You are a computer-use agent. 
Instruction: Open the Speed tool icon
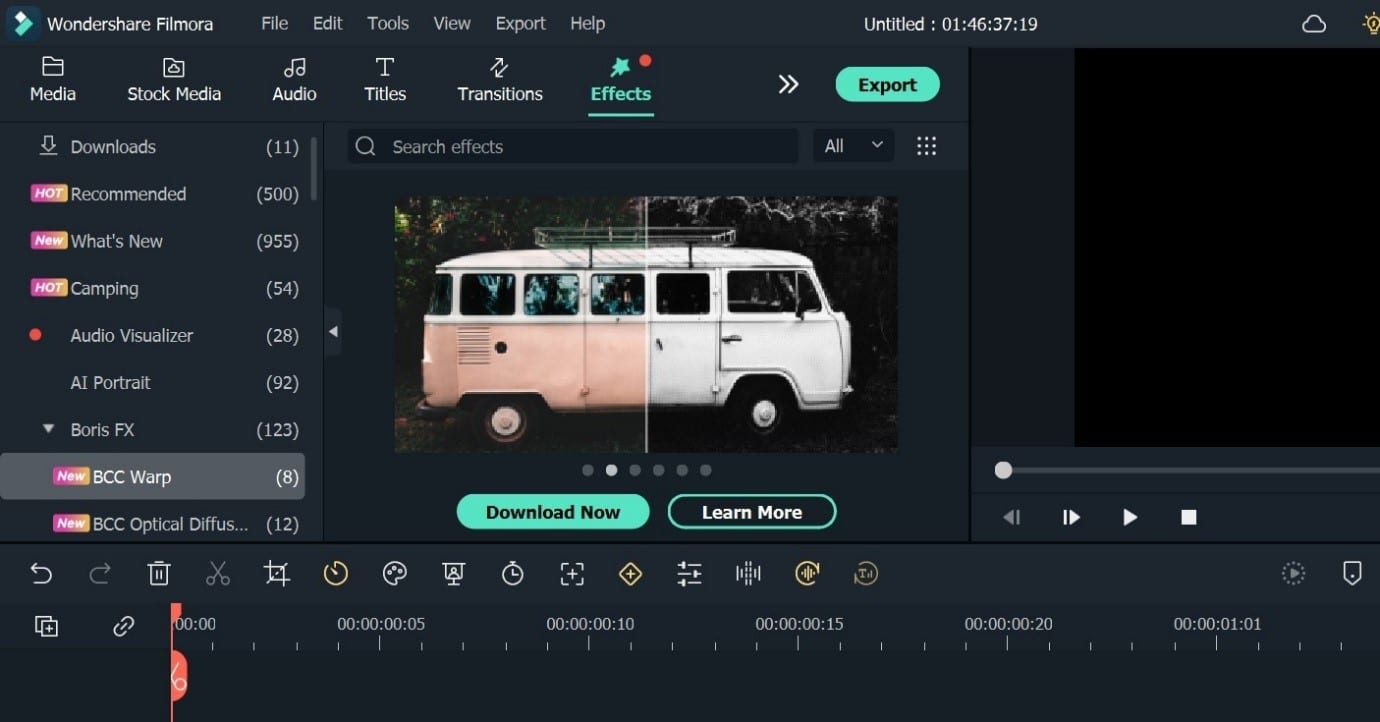click(335, 573)
